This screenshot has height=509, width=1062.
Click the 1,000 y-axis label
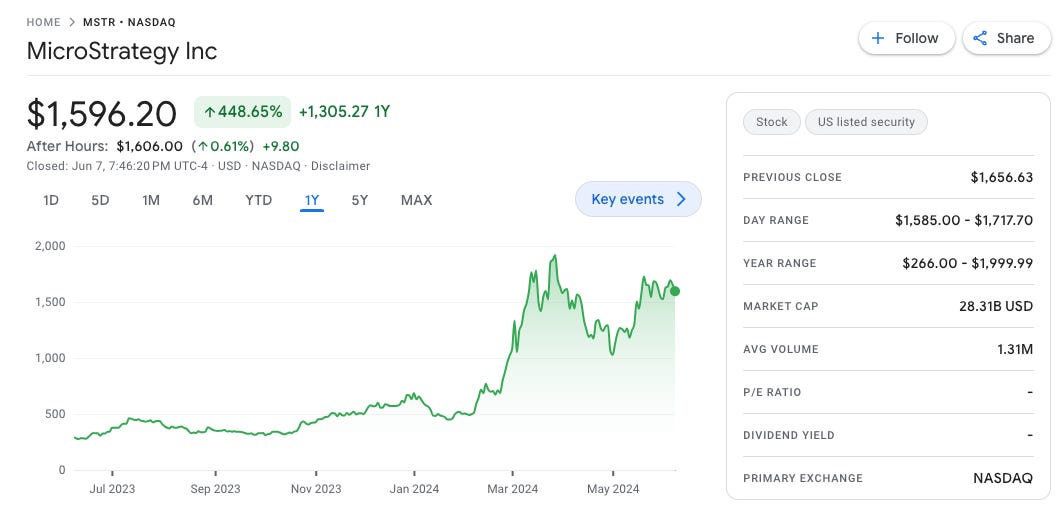click(x=50, y=359)
